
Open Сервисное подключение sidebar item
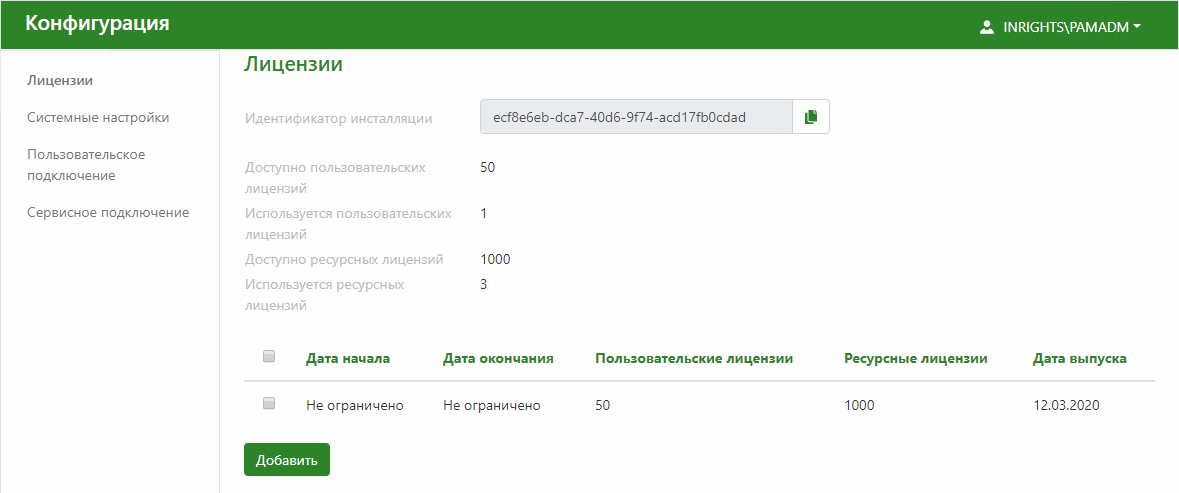coord(108,212)
